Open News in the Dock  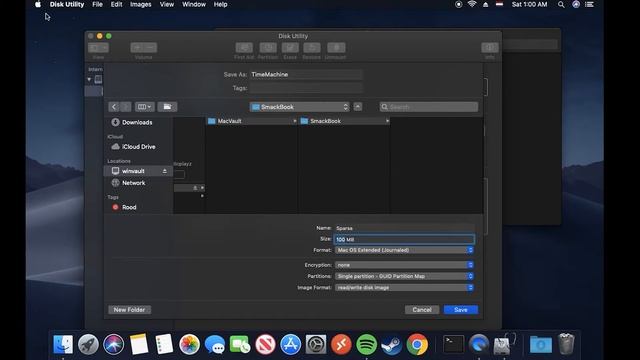tap(265, 344)
